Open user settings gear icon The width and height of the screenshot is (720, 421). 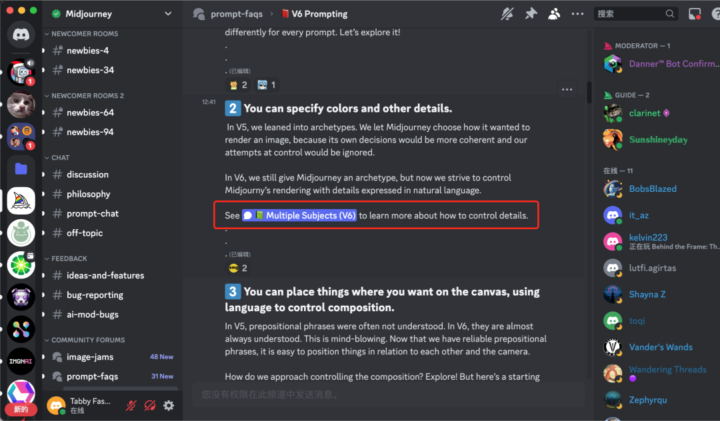[x=169, y=405]
